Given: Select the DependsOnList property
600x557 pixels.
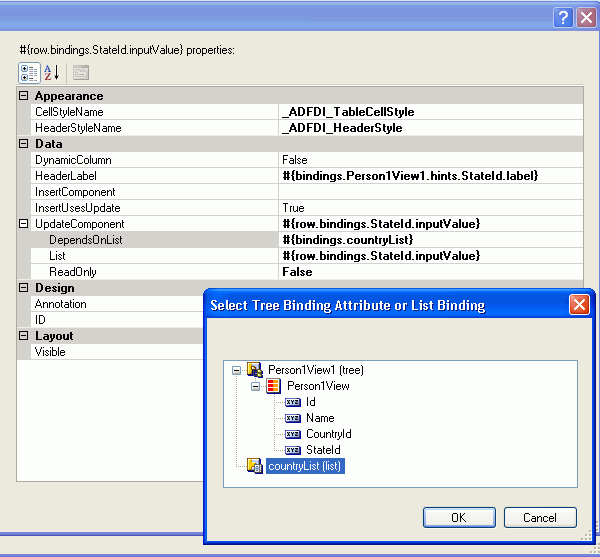Looking at the screenshot, I should pos(155,240).
